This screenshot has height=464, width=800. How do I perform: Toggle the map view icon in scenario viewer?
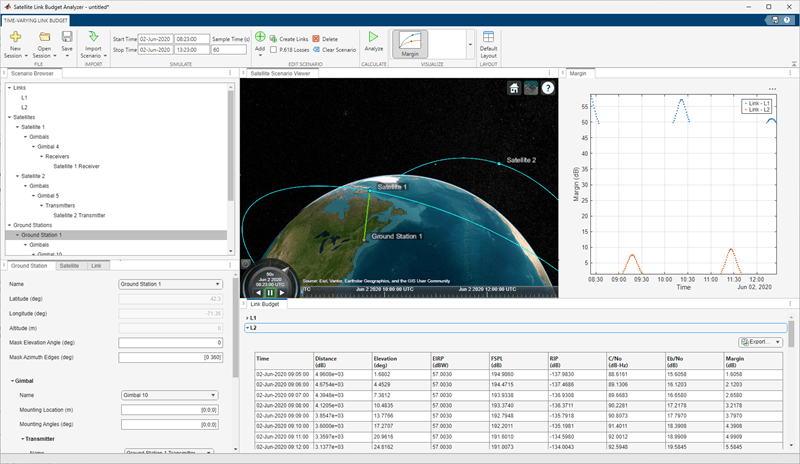click(531, 88)
